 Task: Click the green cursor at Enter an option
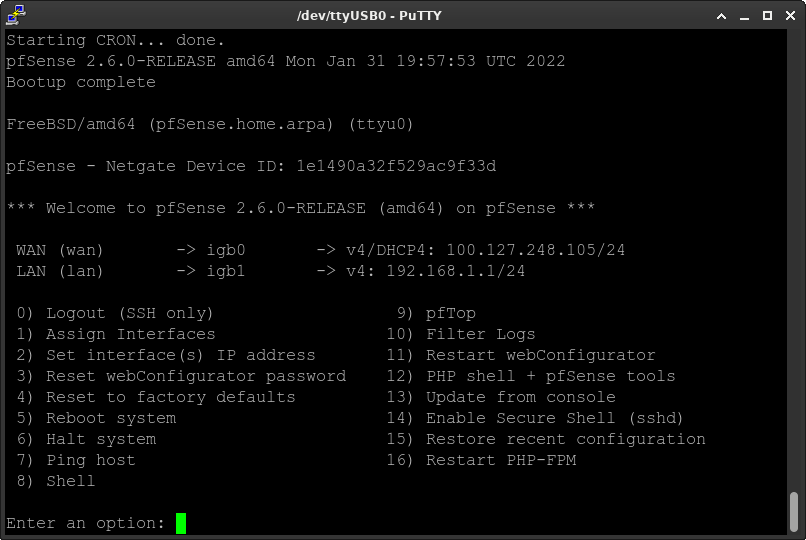[x=181, y=523]
